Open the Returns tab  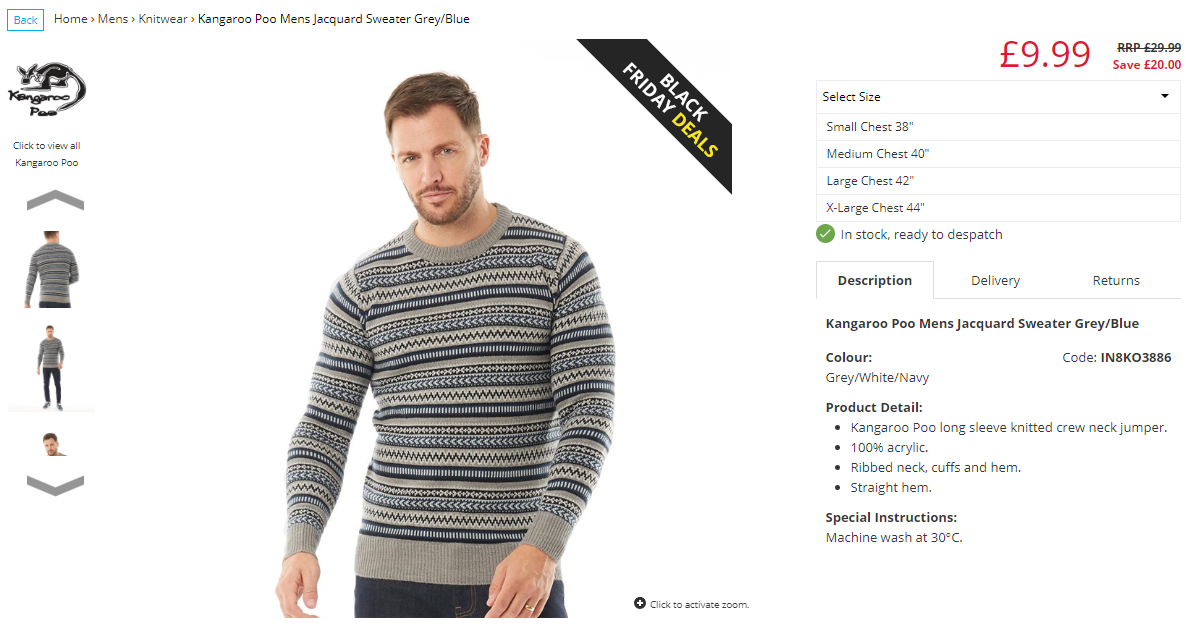[x=1115, y=280]
